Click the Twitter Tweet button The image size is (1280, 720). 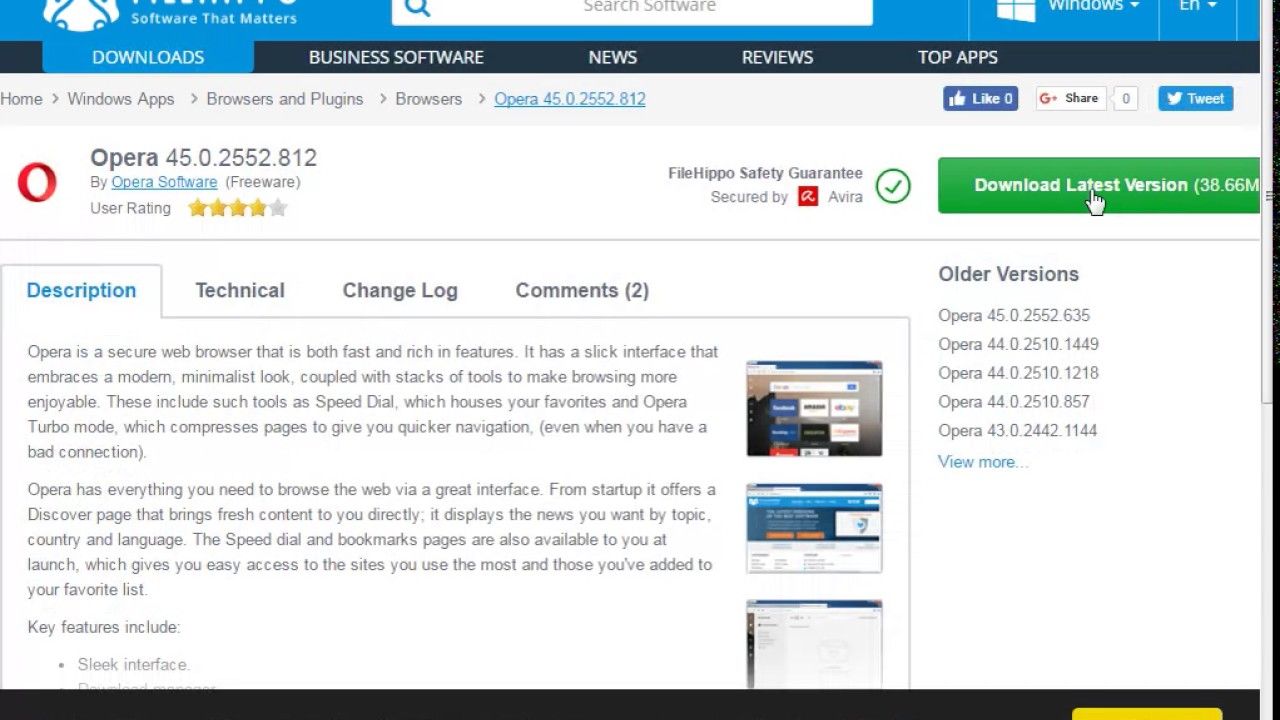[x=1195, y=98]
